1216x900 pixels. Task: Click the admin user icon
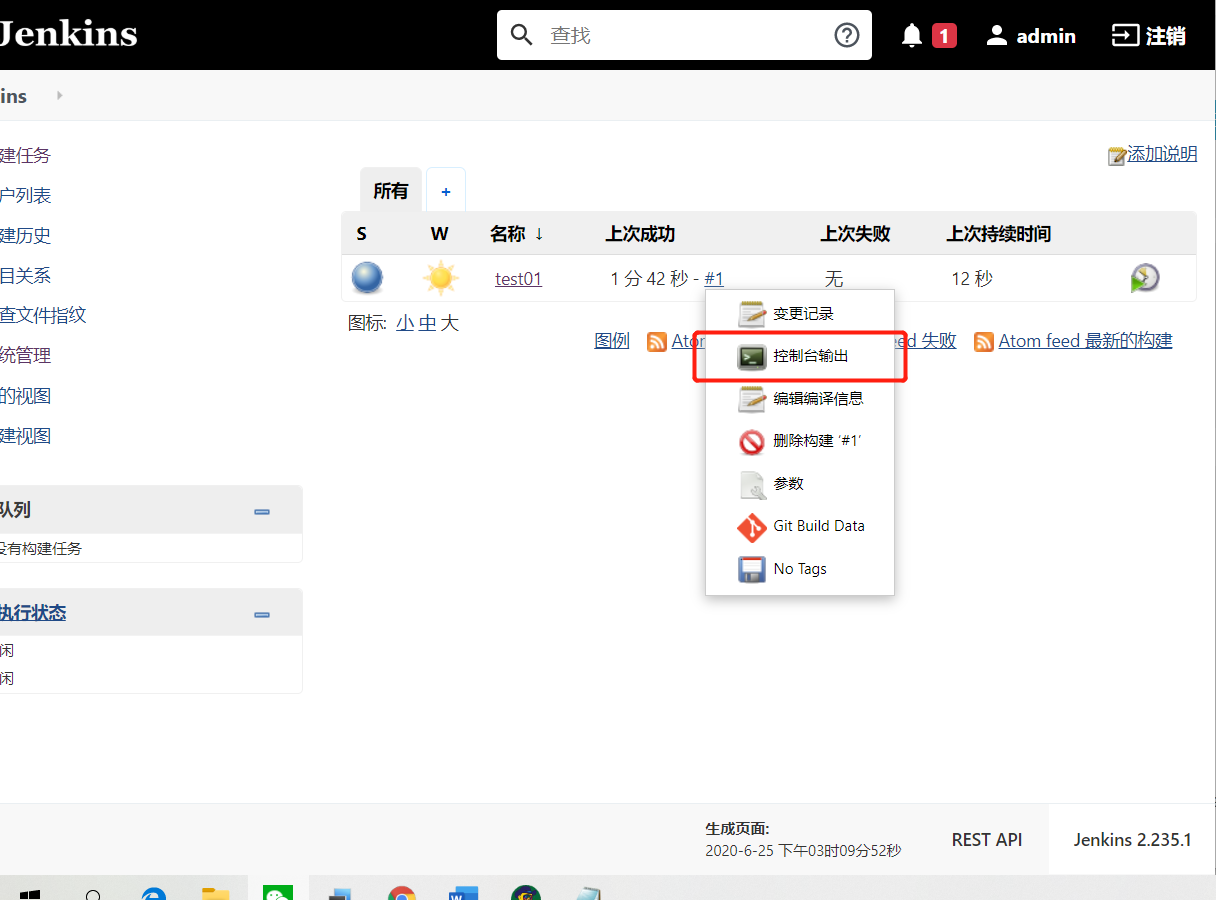click(997, 36)
